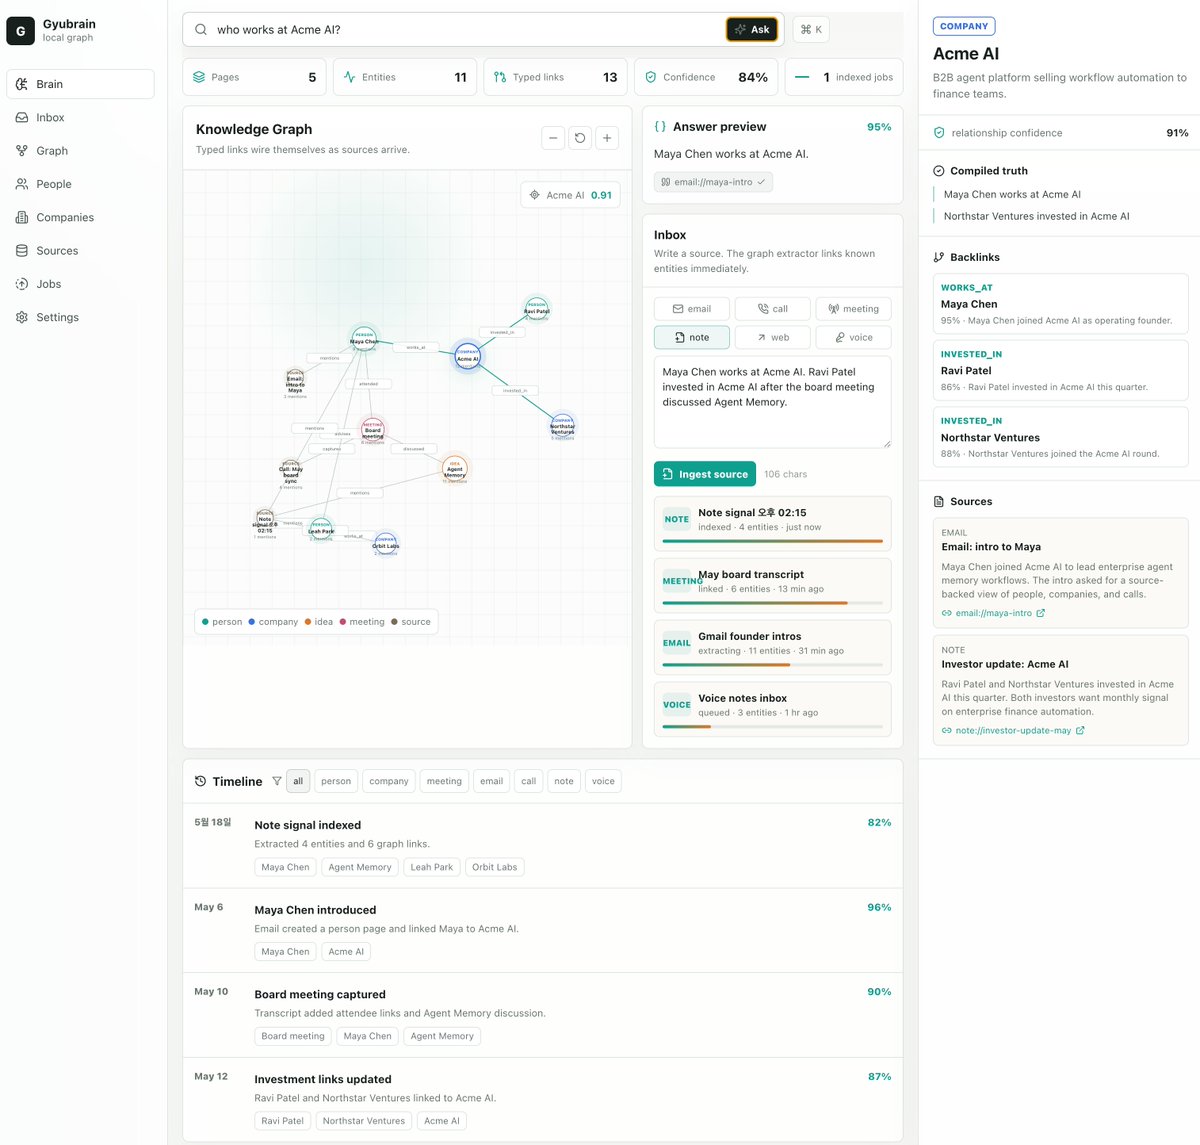Reset the knowledge graph view
This screenshot has width=1200, height=1145.
tap(580, 138)
